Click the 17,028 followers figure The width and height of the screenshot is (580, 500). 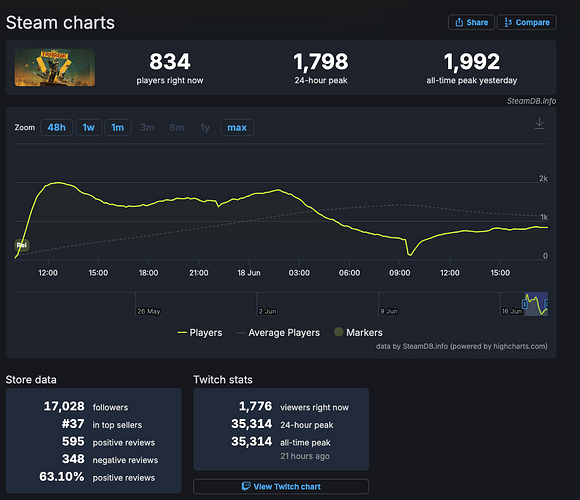point(64,406)
